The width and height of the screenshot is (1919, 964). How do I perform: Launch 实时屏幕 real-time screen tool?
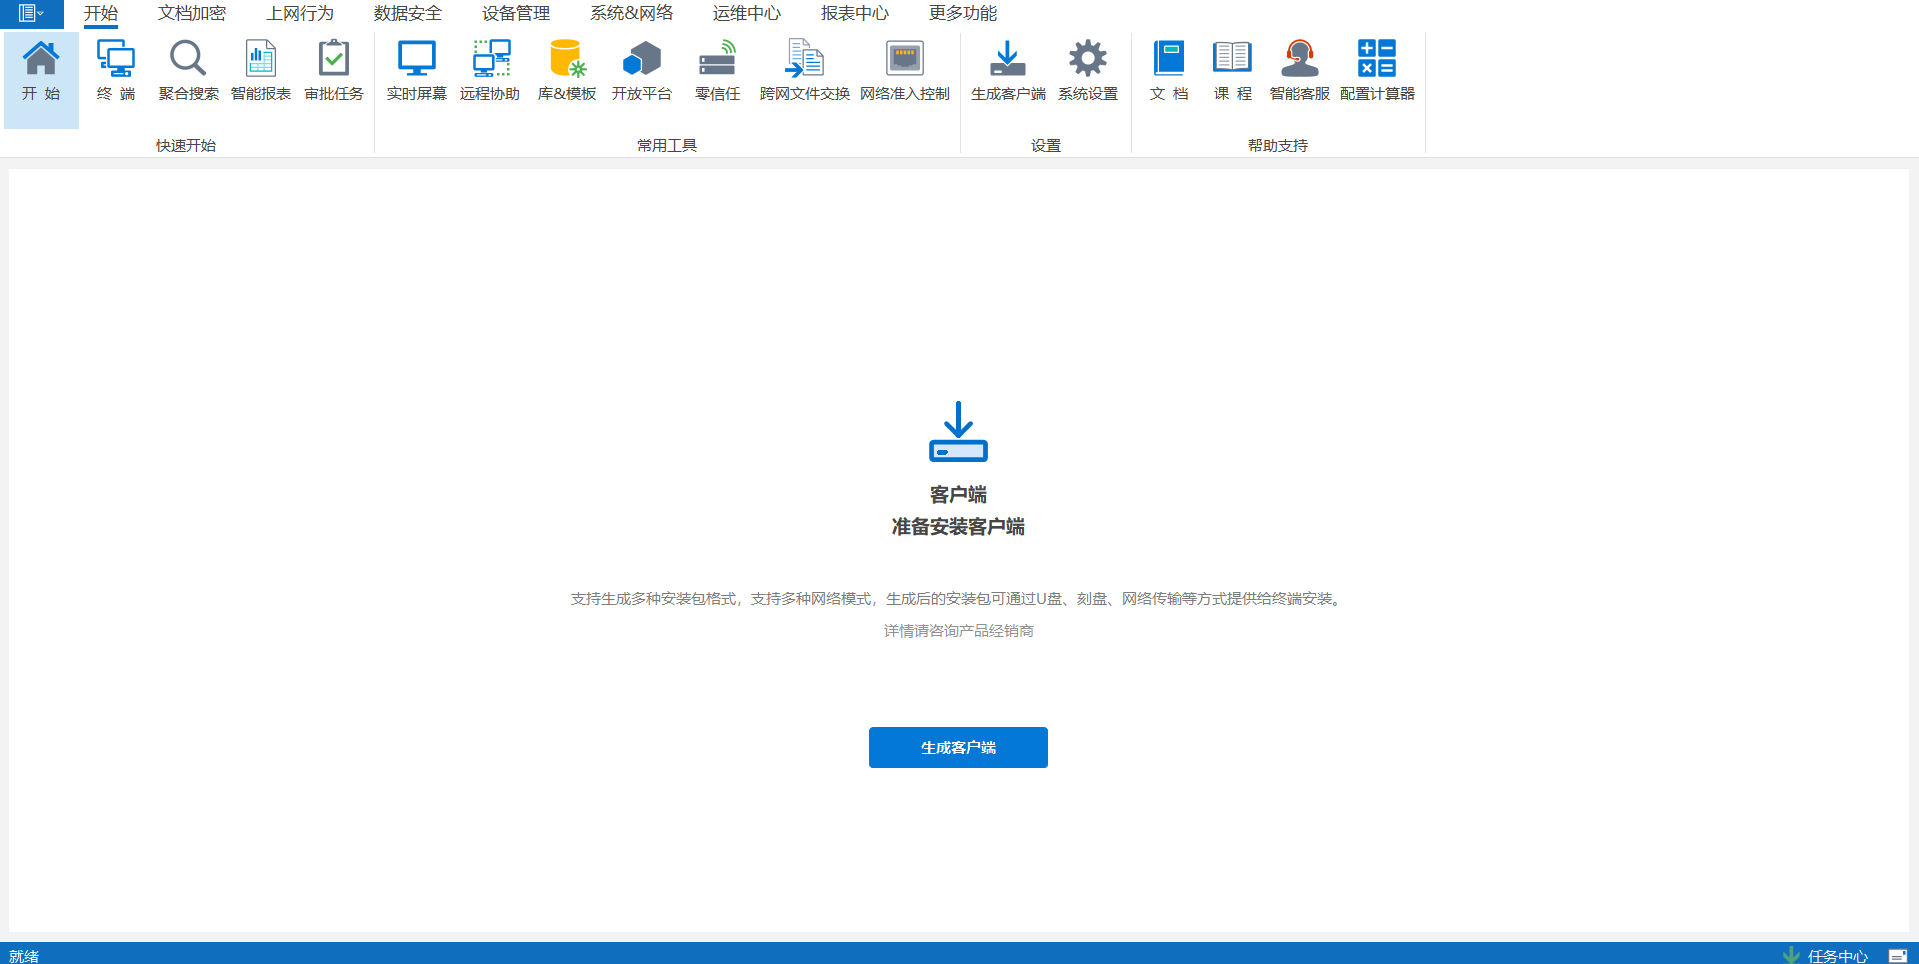(x=416, y=70)
